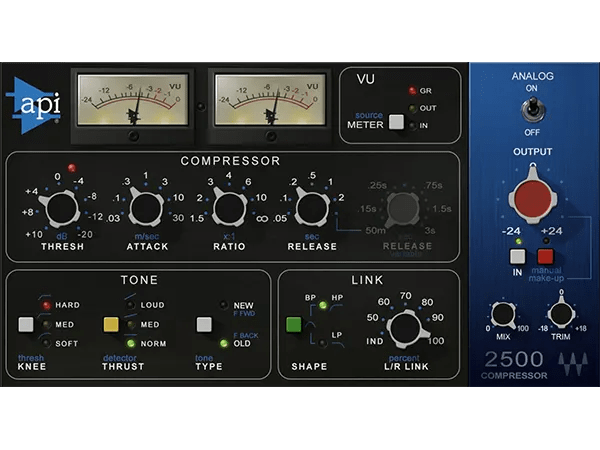The height and width of the screenshot is (450, 600).
Task: Flip the ANALOG on/off toggle switch
Action: click(532, 110)
